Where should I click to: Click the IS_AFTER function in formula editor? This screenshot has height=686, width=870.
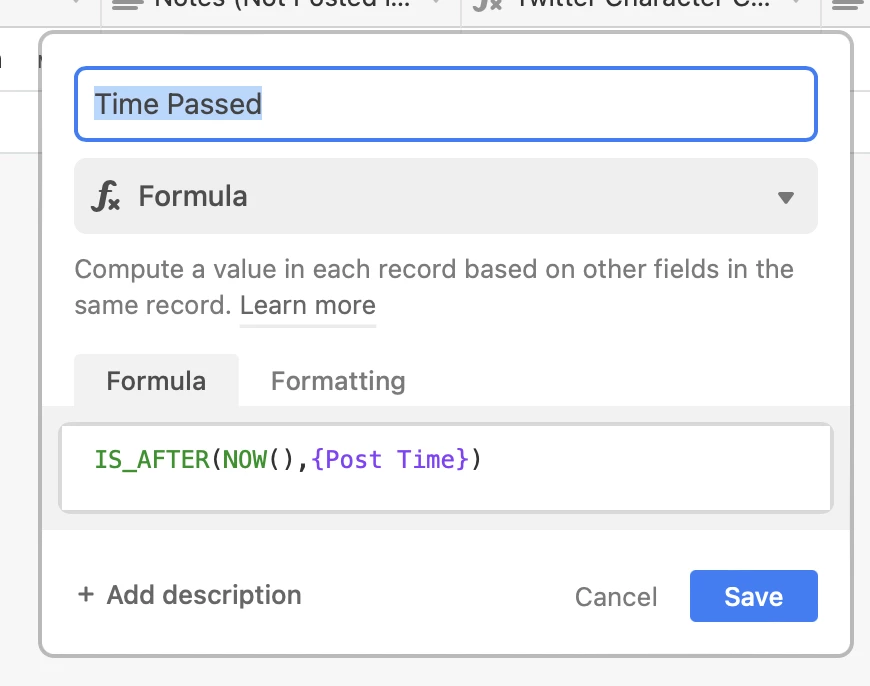(152, 460)
